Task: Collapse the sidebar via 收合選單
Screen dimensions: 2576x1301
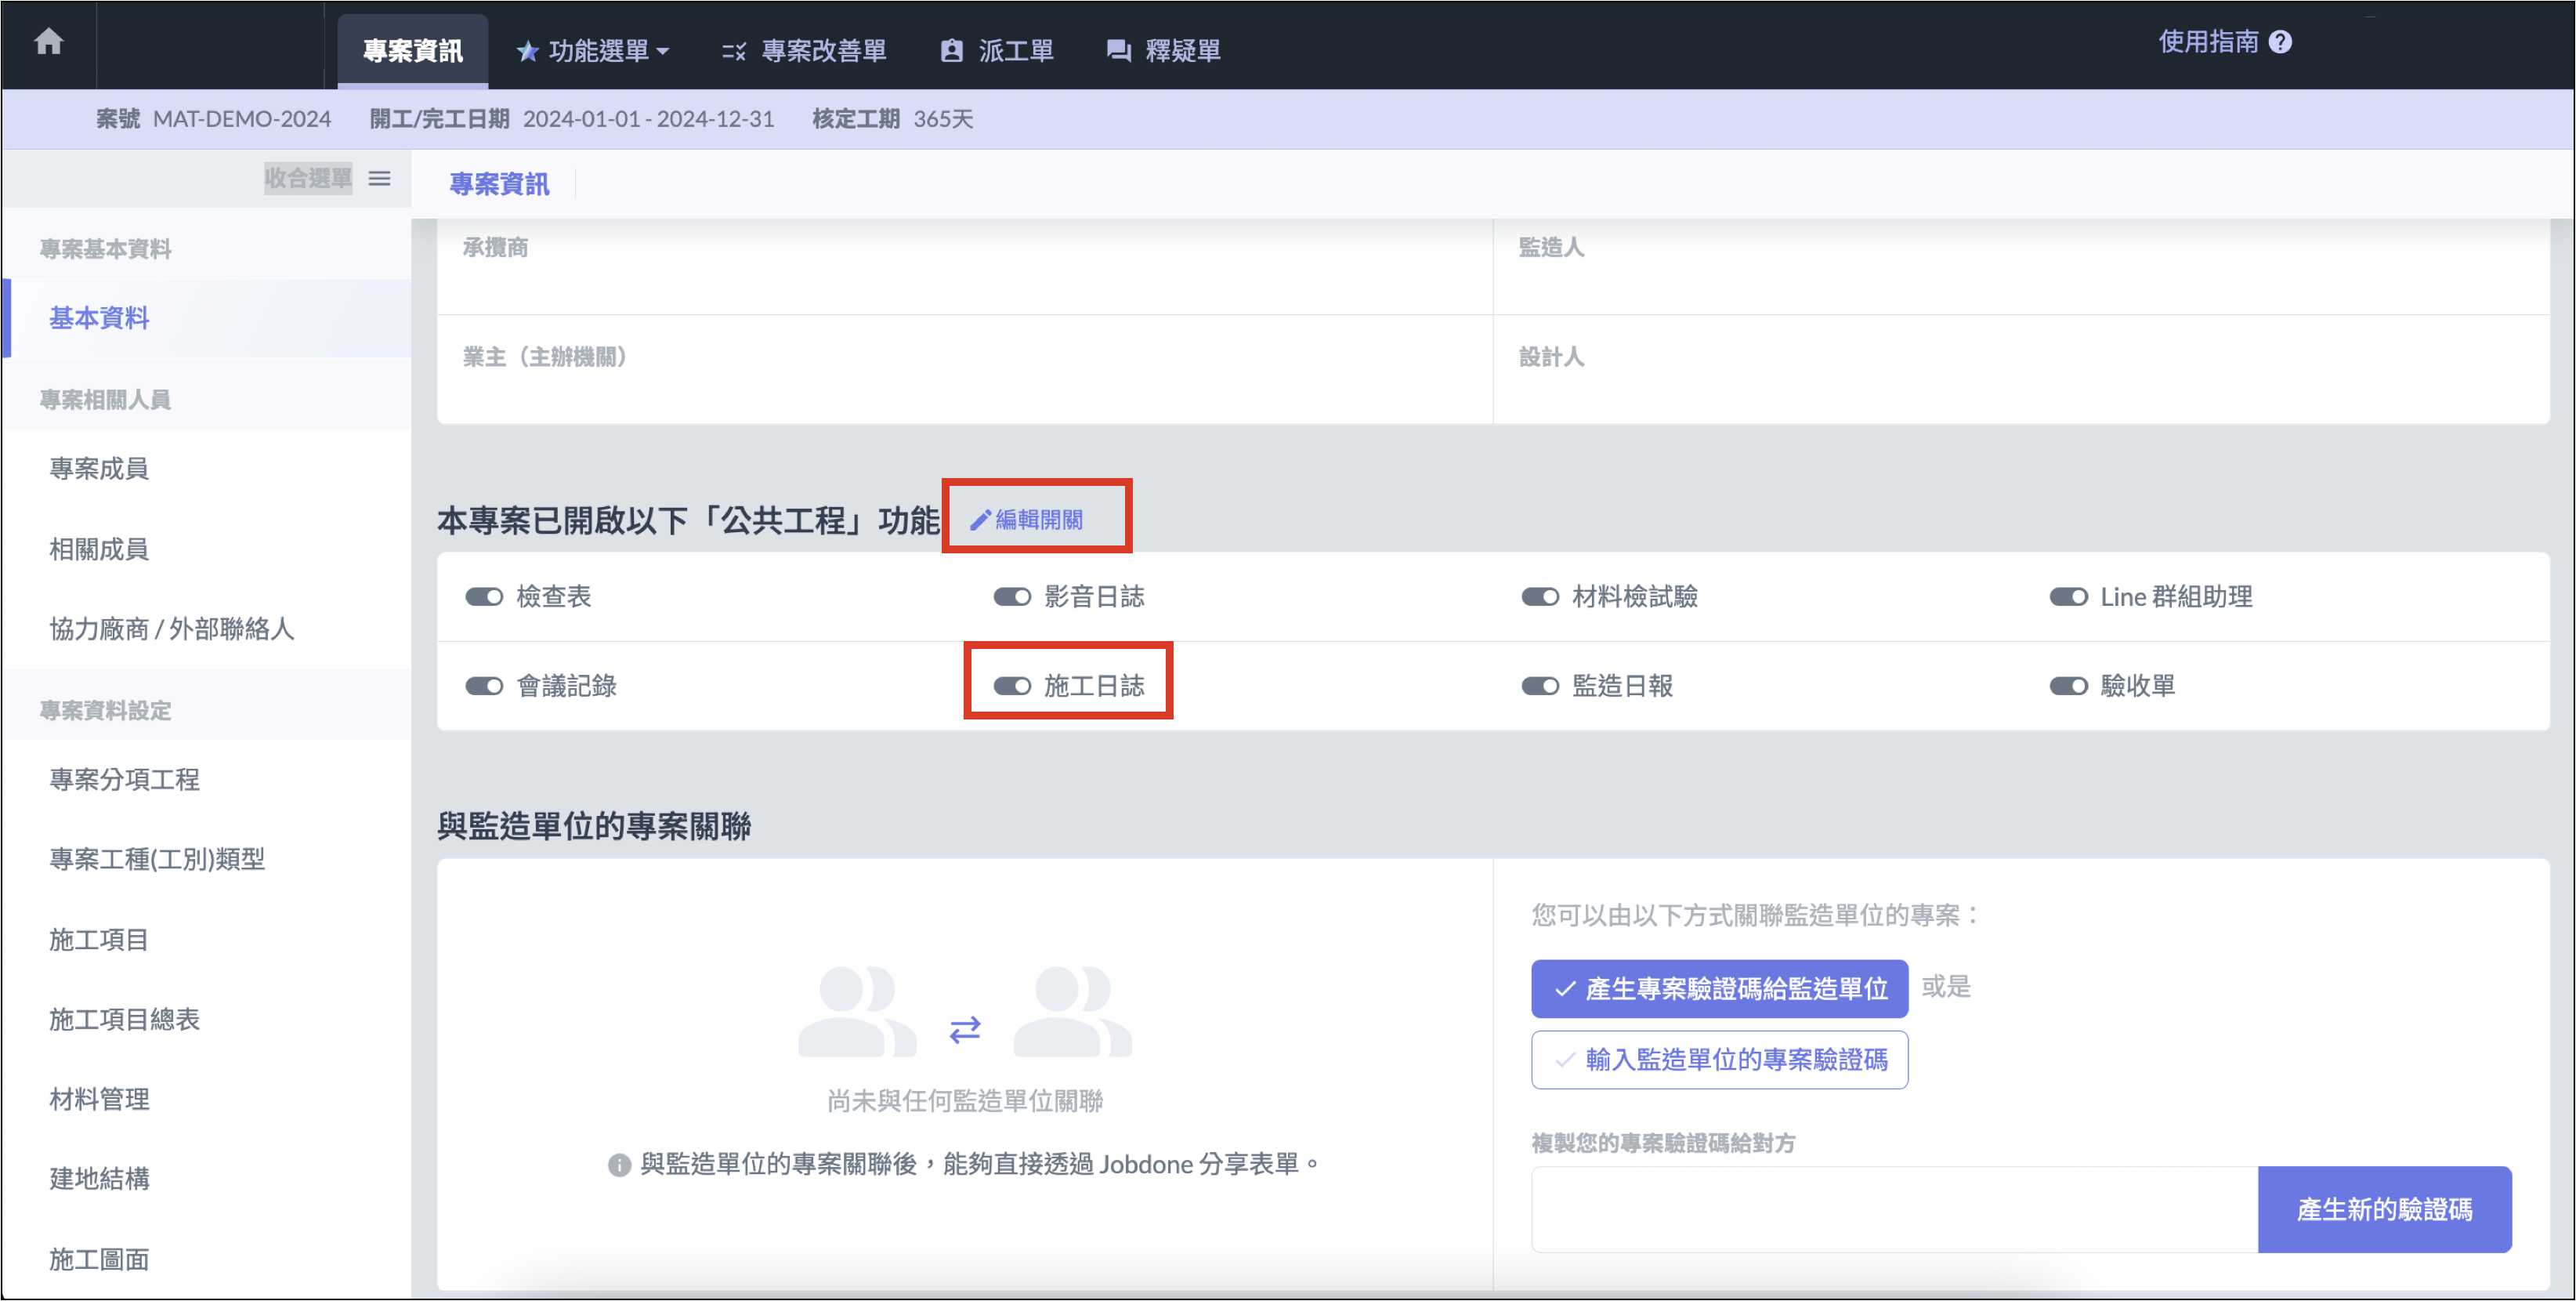Action: click(x=308, y=179)
